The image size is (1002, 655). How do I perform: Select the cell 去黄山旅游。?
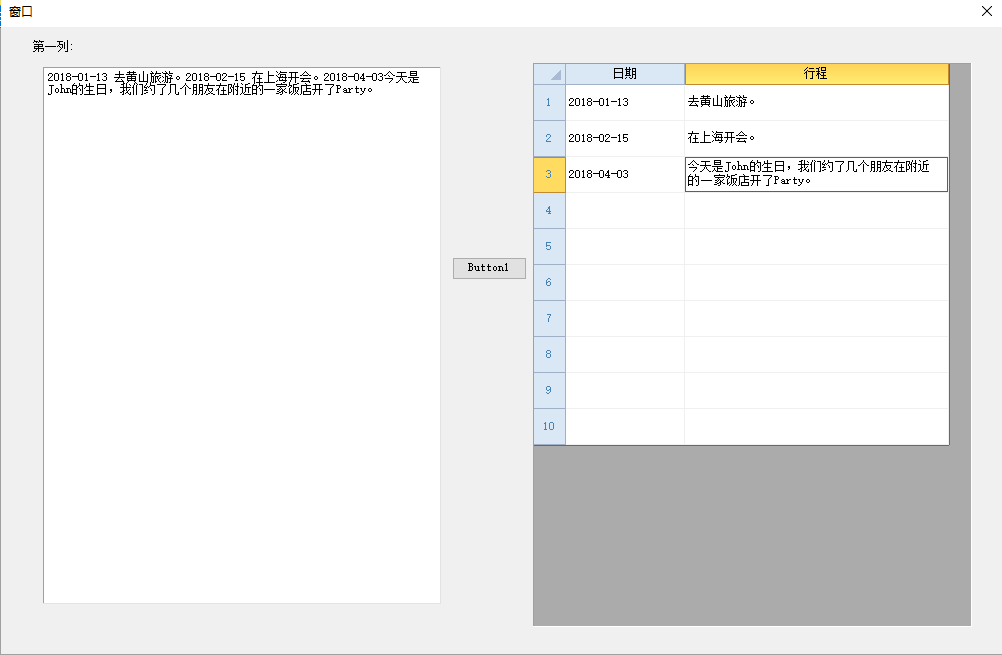click(x=816, y=102)
